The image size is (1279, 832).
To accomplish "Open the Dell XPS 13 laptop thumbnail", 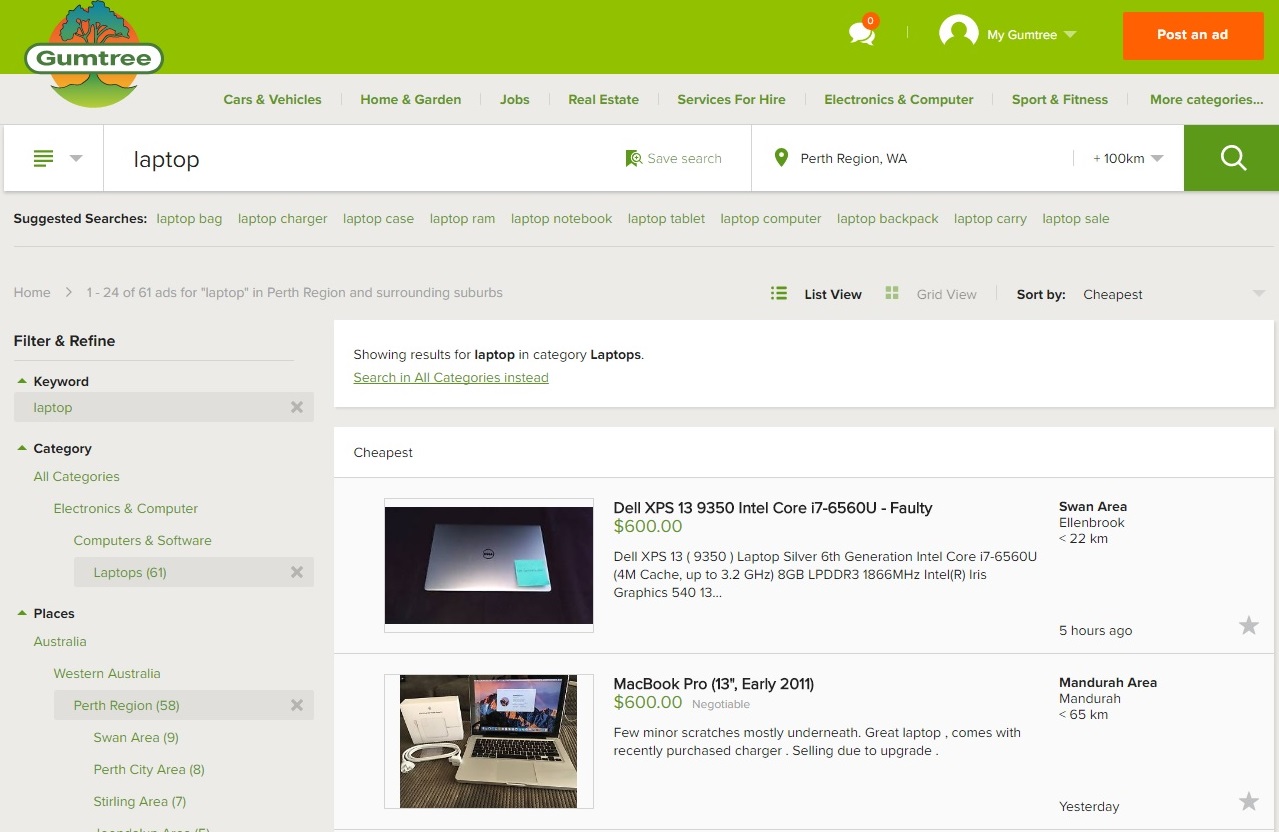I will [489, 565].
